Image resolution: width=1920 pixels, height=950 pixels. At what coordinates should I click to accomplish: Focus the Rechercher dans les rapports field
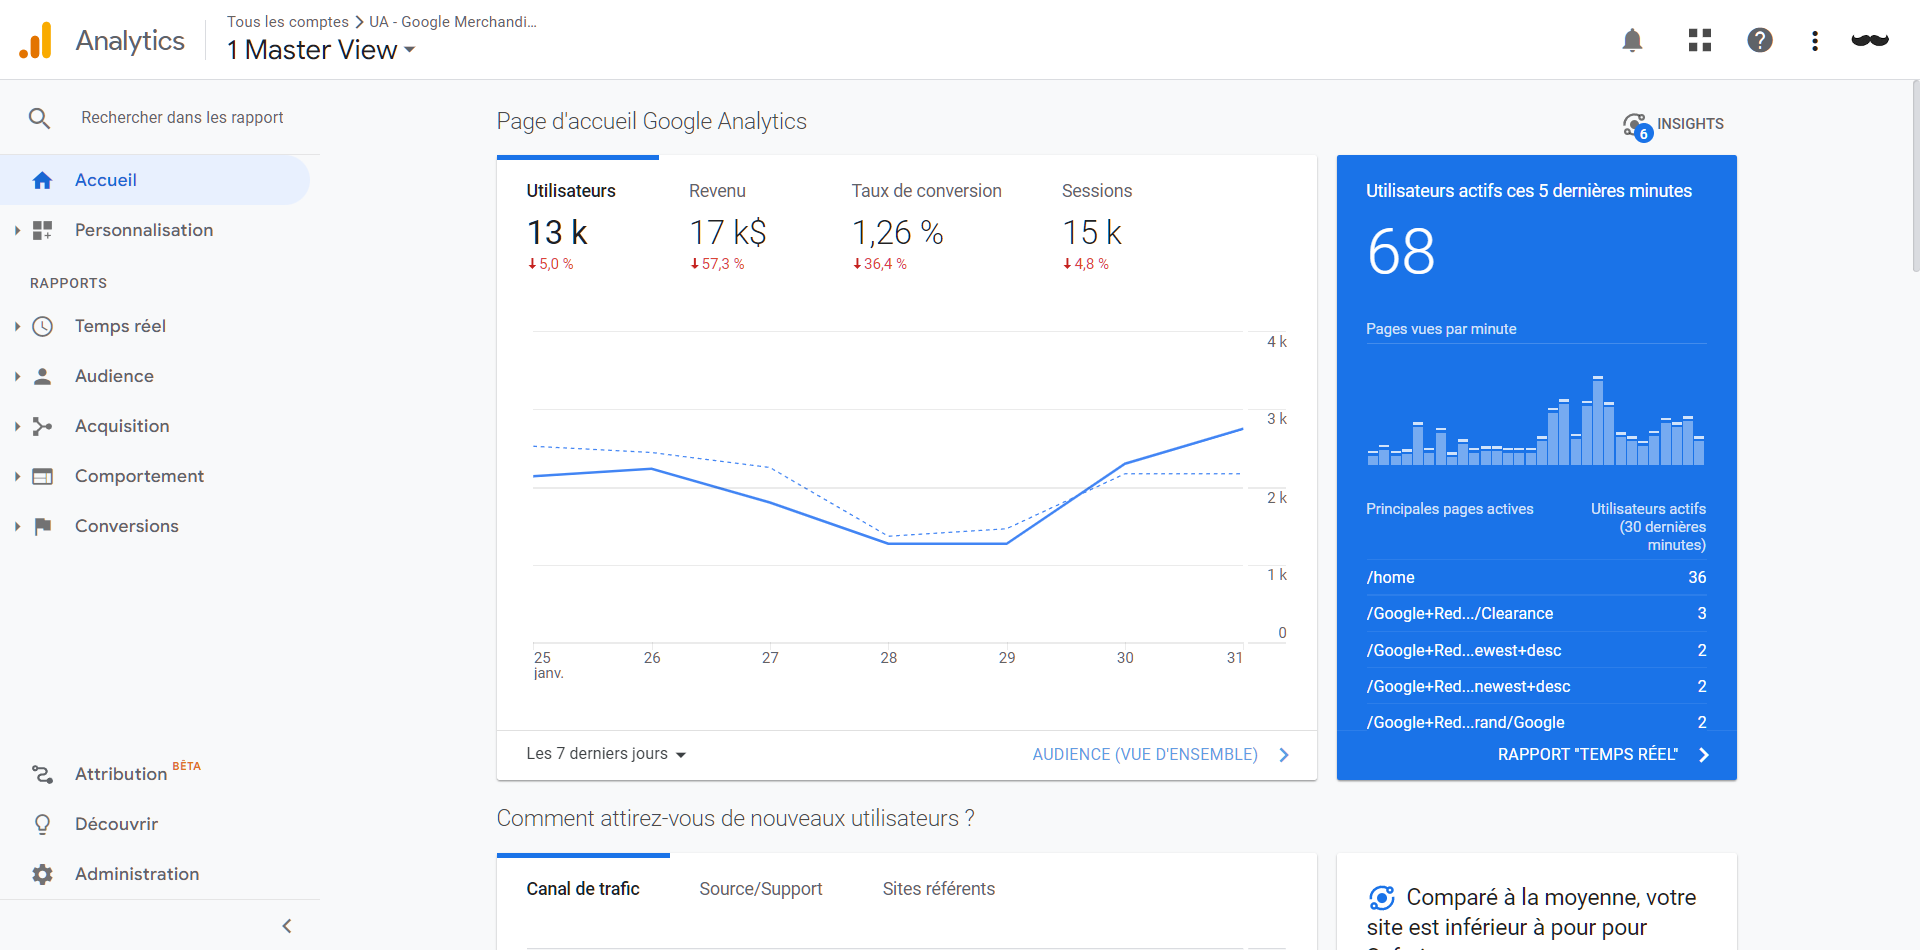[182, 118]
